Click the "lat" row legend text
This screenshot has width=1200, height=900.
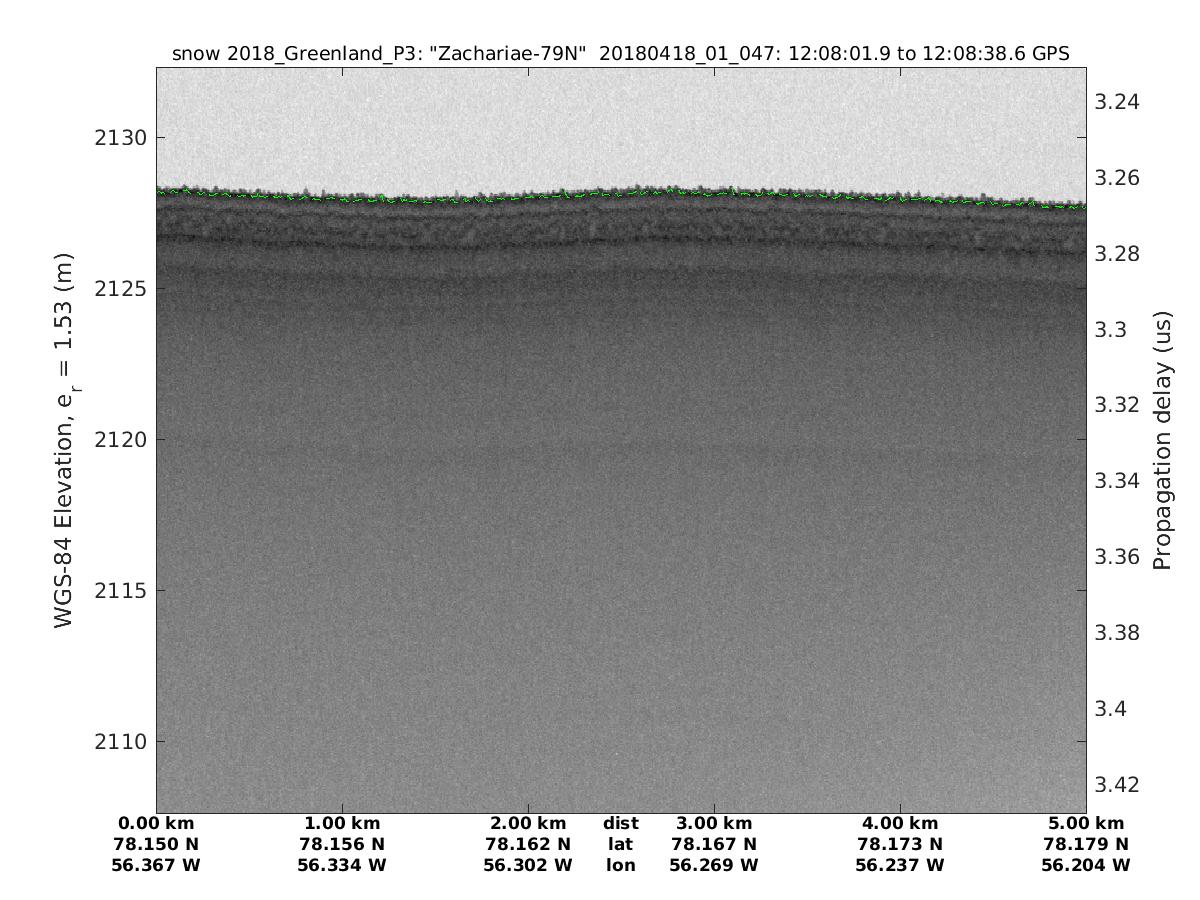[621, 844]
